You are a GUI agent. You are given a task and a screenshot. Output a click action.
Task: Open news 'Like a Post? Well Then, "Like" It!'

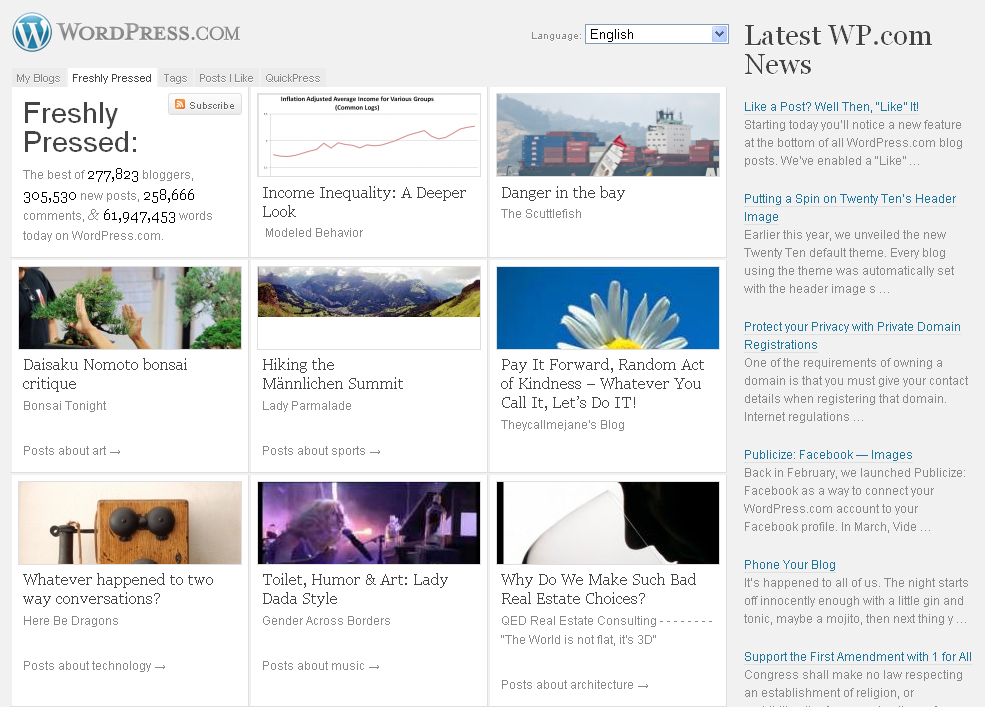831,107
